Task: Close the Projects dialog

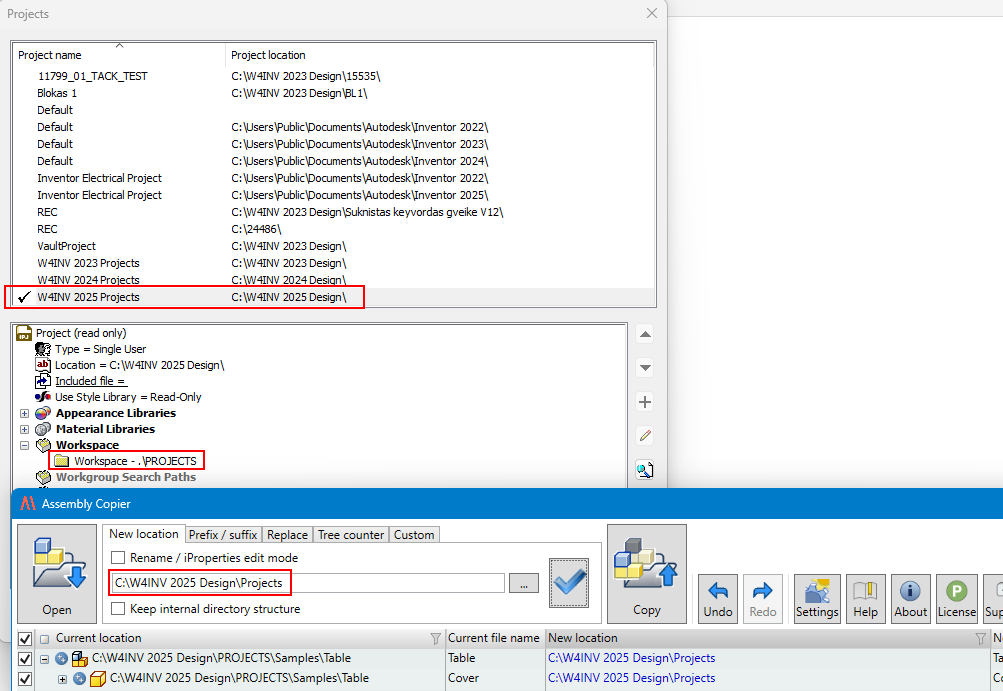Action: click(x=652, y=13)
